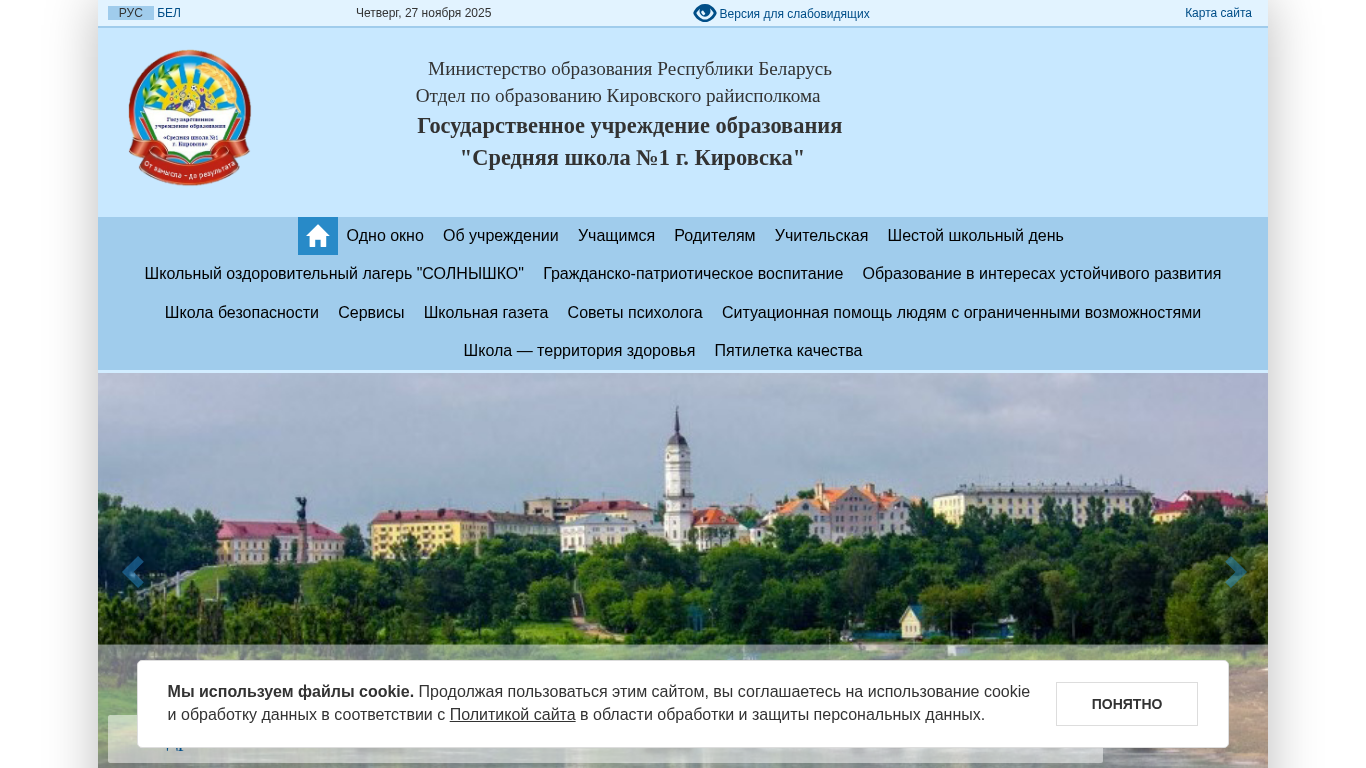
Task: Open Гражданско-патриотическое воспитание section
Action: click(x=693, y=274)
